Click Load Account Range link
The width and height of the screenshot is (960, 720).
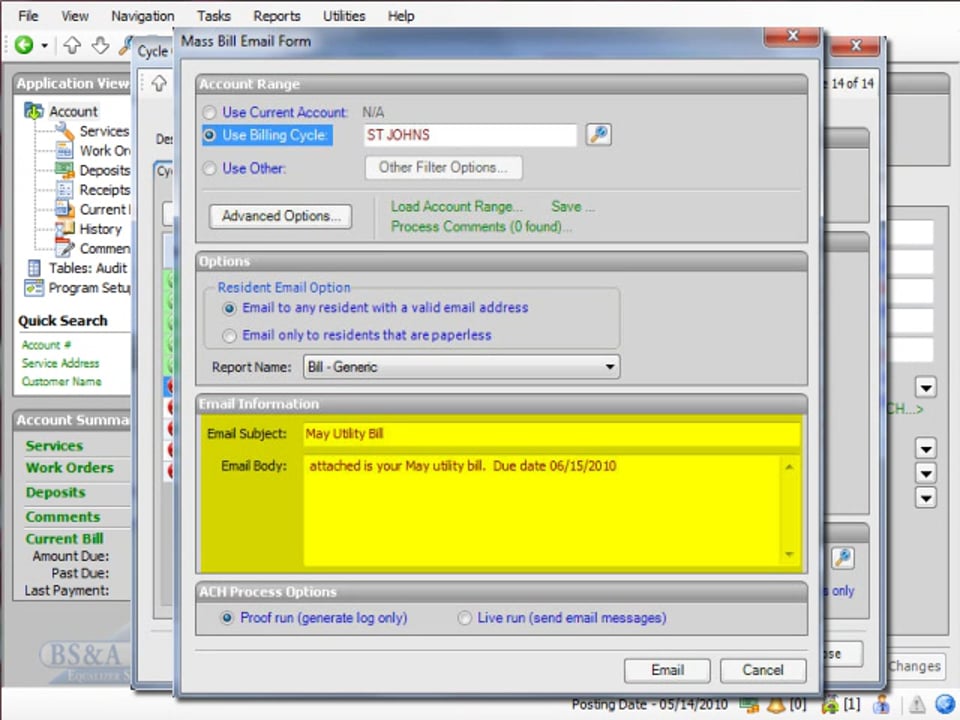(x=457, y=207)
